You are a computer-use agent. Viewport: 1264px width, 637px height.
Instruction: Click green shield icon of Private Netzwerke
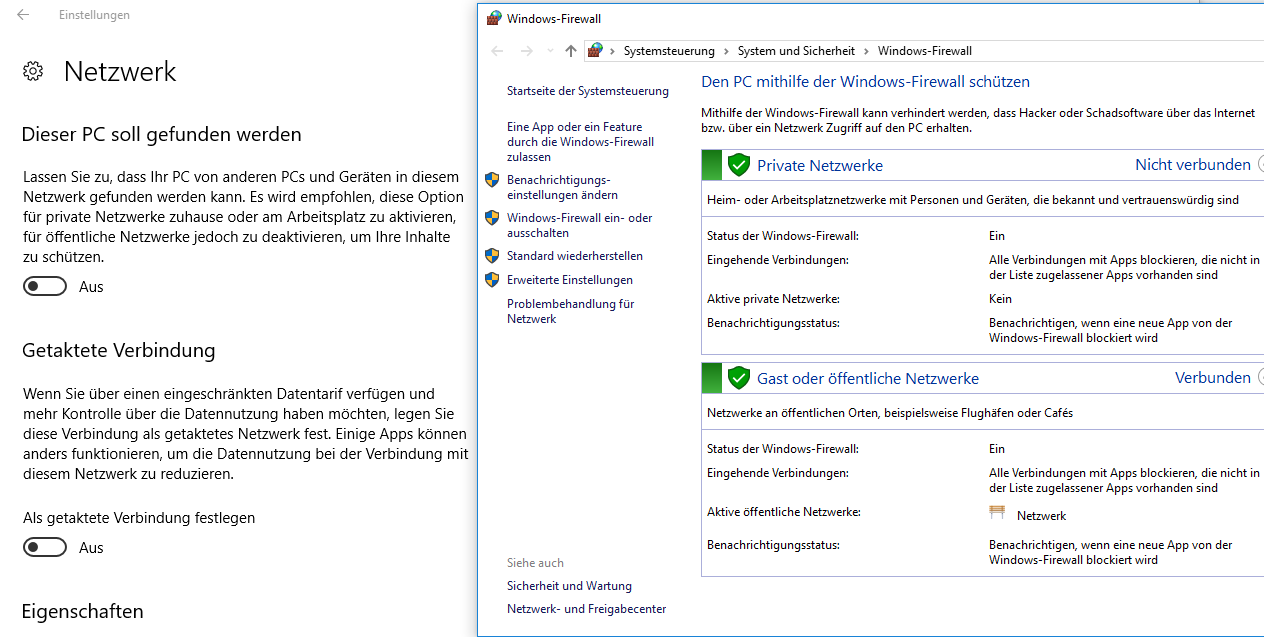tap(739, 165)
